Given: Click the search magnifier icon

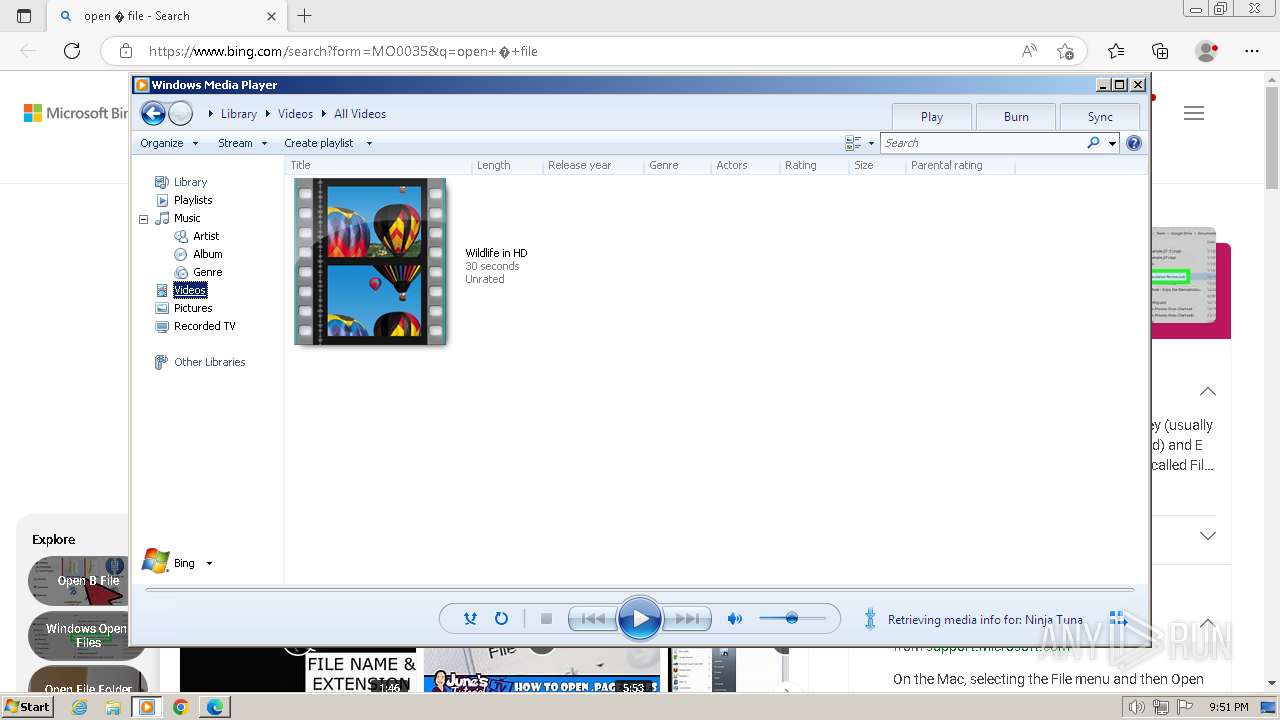Looking at the screenshot, I should click(x=1093, y=143).
